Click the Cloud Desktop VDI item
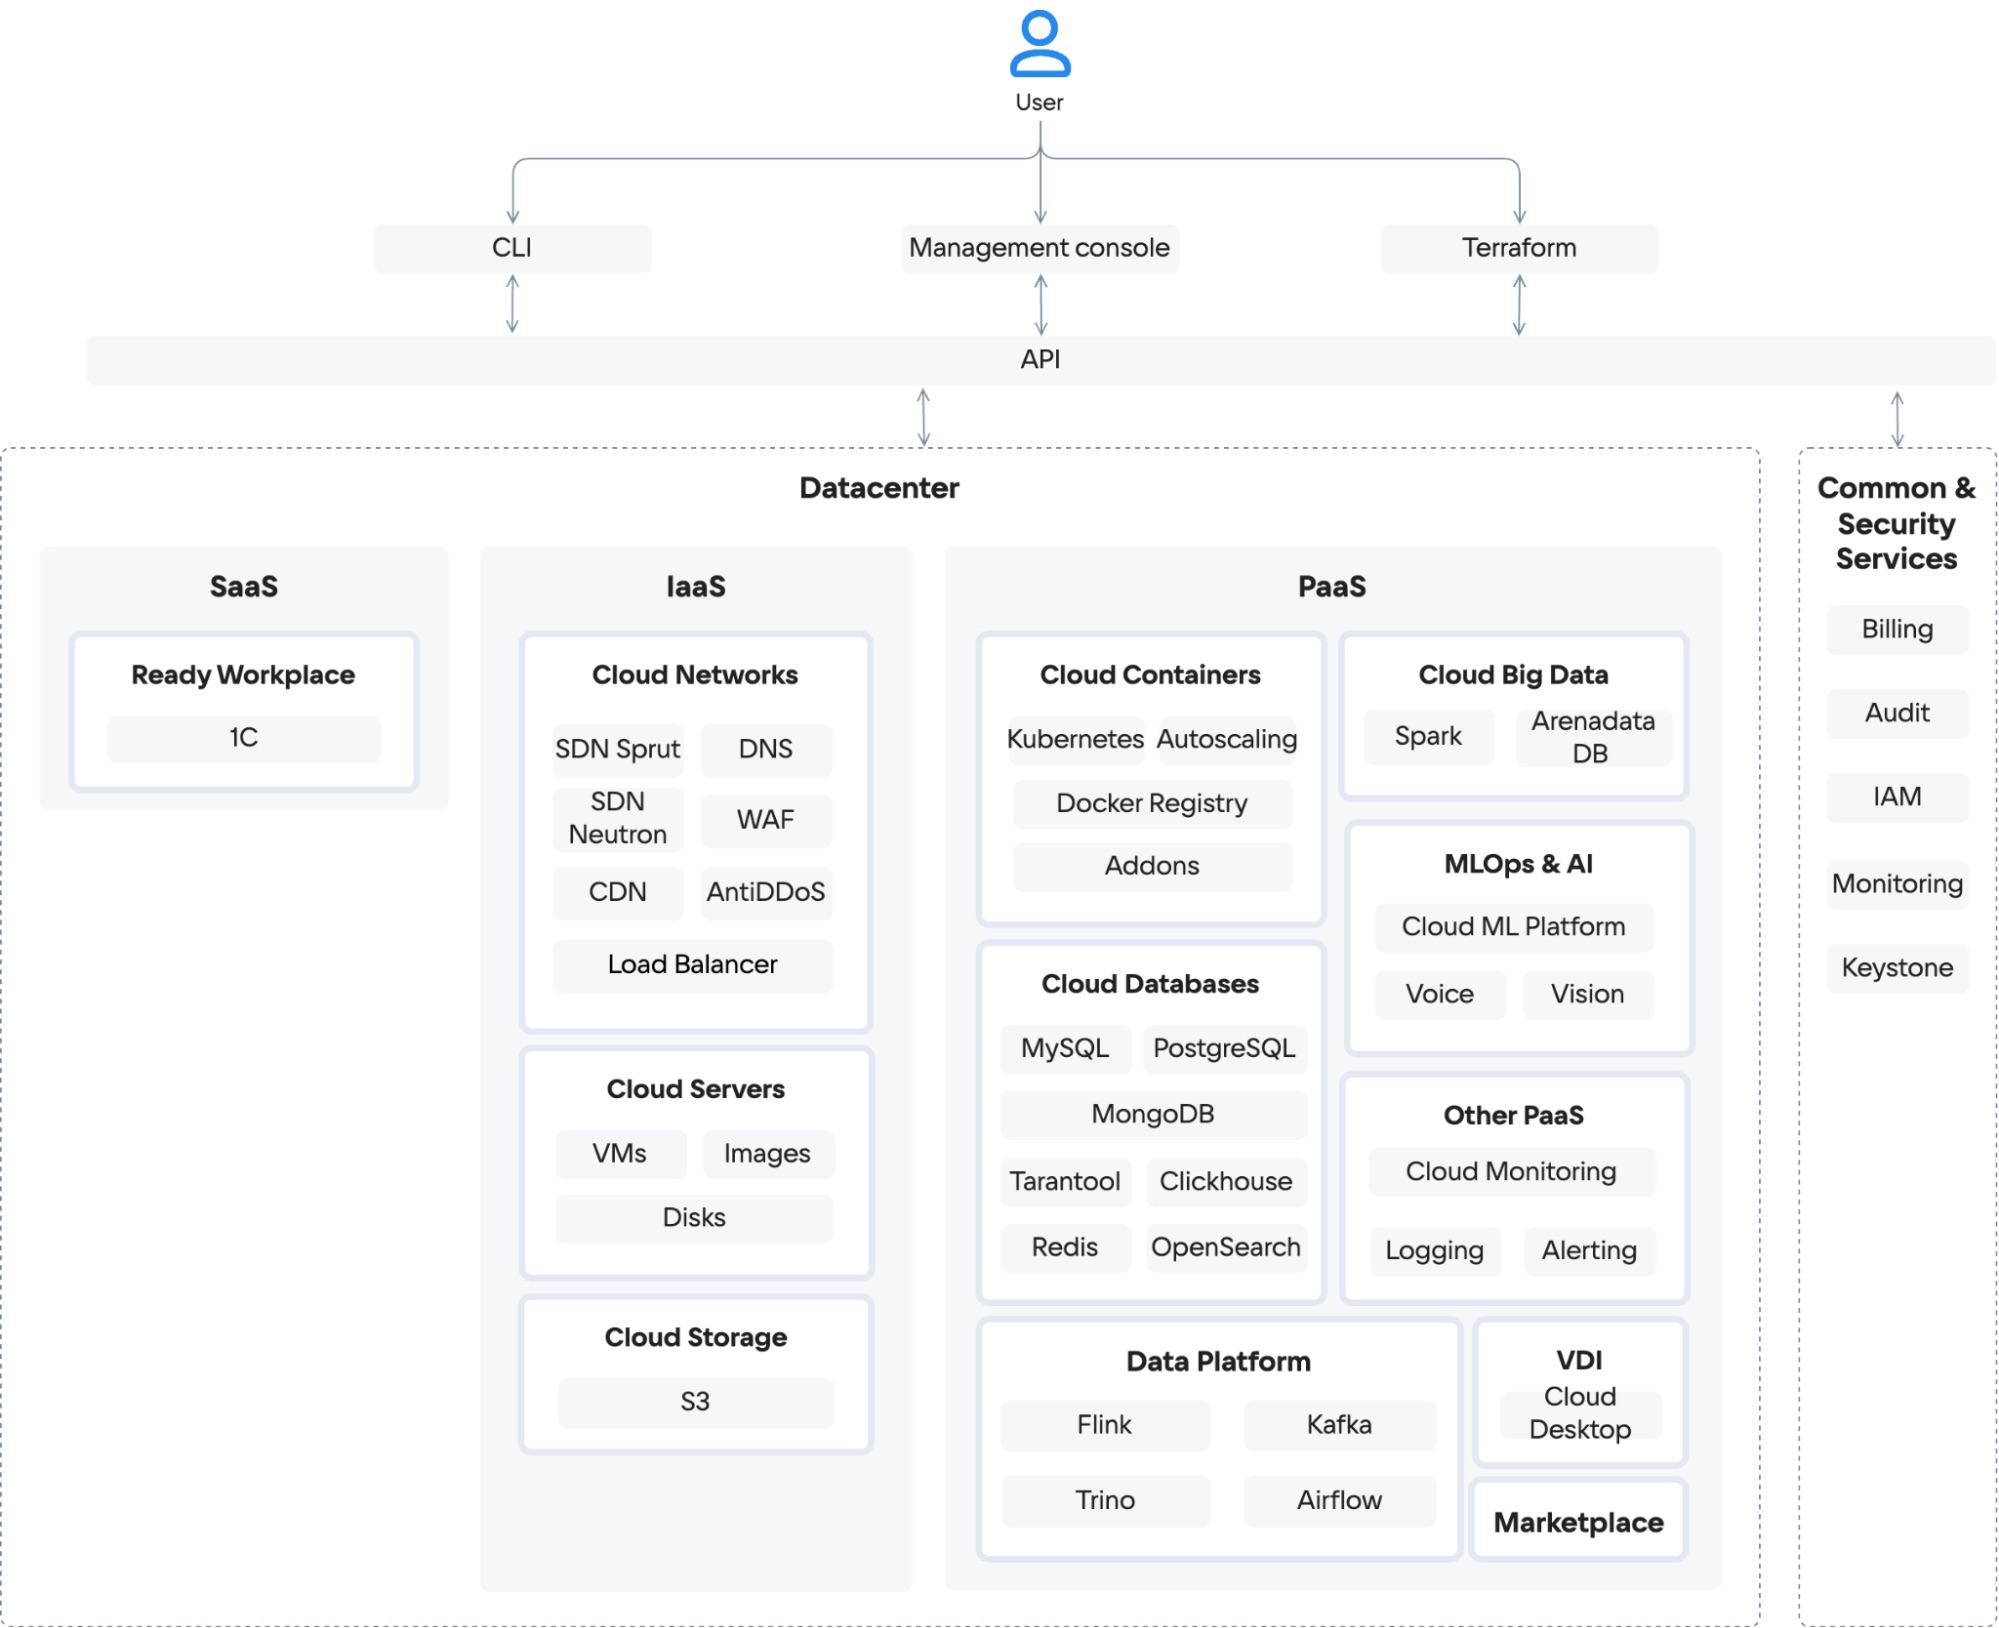This screenshot has height=1628, width=1999. (x=1579, y=1413)
